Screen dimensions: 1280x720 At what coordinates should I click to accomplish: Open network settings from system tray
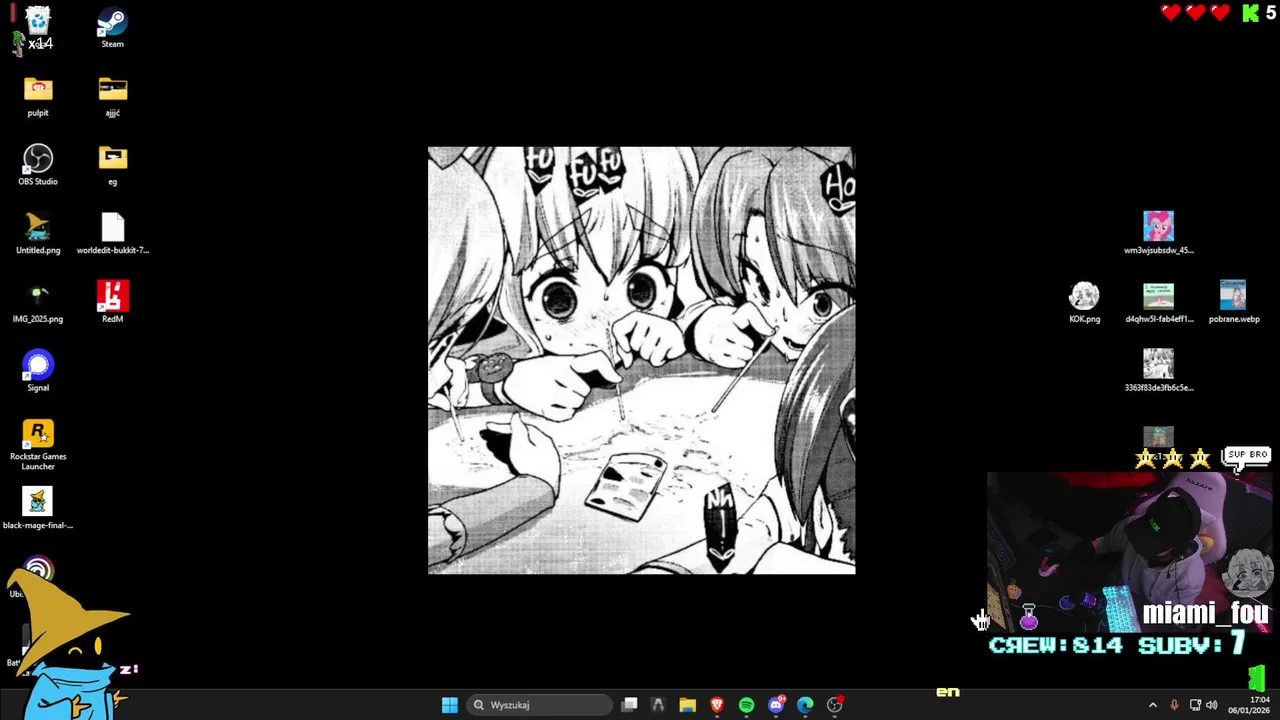[x=1195, y=705]
